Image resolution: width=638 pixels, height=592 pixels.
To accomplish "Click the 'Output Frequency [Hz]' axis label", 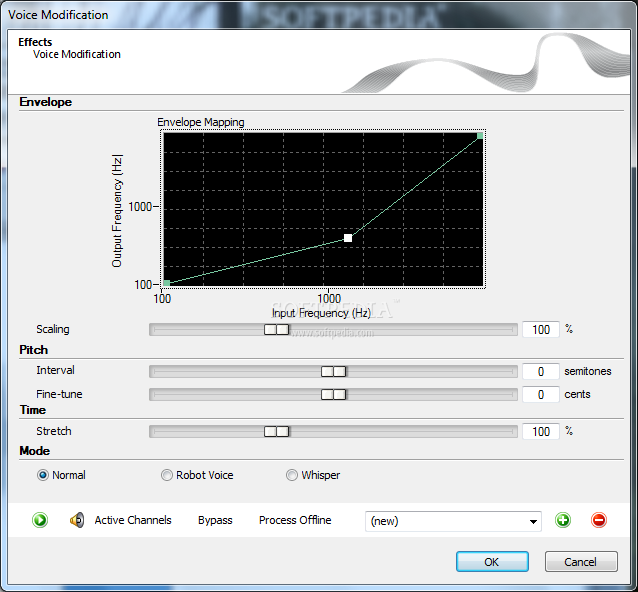I will pos(117,211).
